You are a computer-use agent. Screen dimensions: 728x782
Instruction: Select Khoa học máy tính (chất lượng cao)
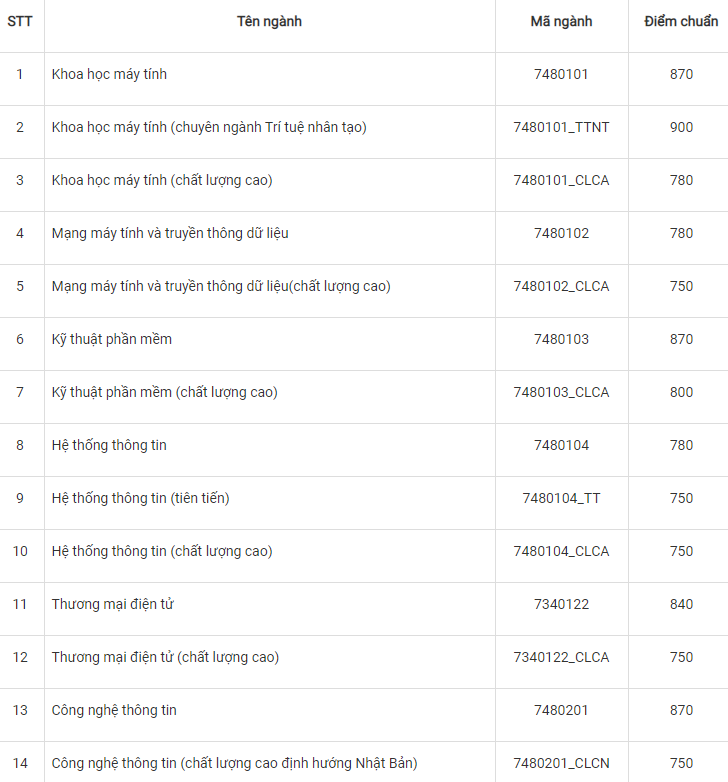pos(162,181)
